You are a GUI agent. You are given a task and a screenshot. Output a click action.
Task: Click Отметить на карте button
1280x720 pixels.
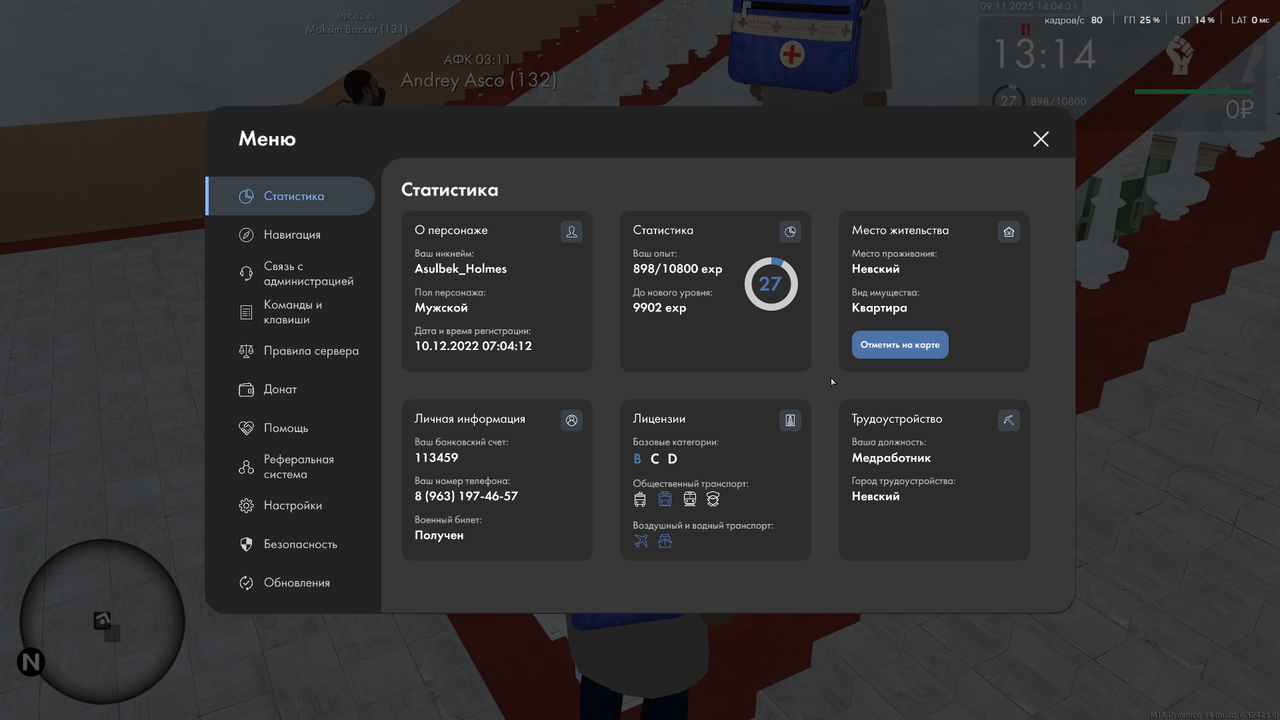tap(900, 345)
